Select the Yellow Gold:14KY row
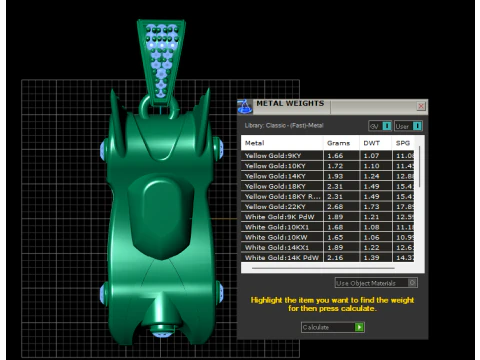 (327, 176)
